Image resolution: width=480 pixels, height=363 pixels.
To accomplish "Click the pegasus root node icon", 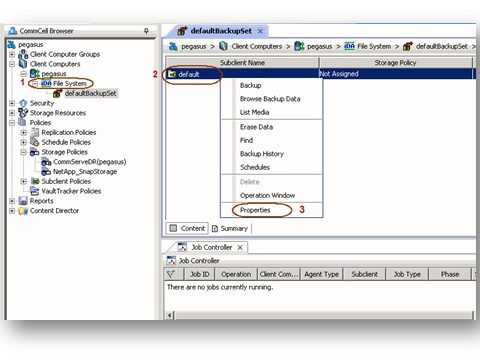I will 12,44.
